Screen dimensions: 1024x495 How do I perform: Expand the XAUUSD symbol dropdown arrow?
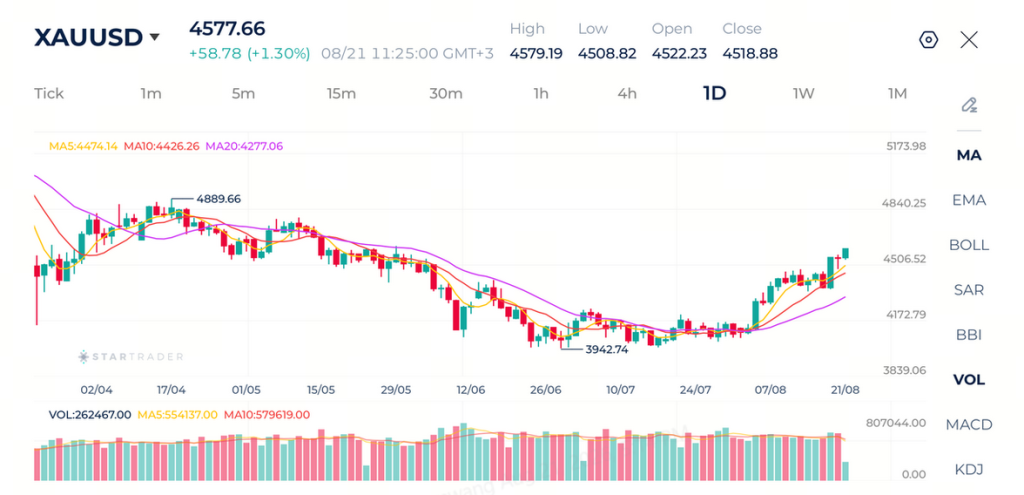(x=154, y=37)
